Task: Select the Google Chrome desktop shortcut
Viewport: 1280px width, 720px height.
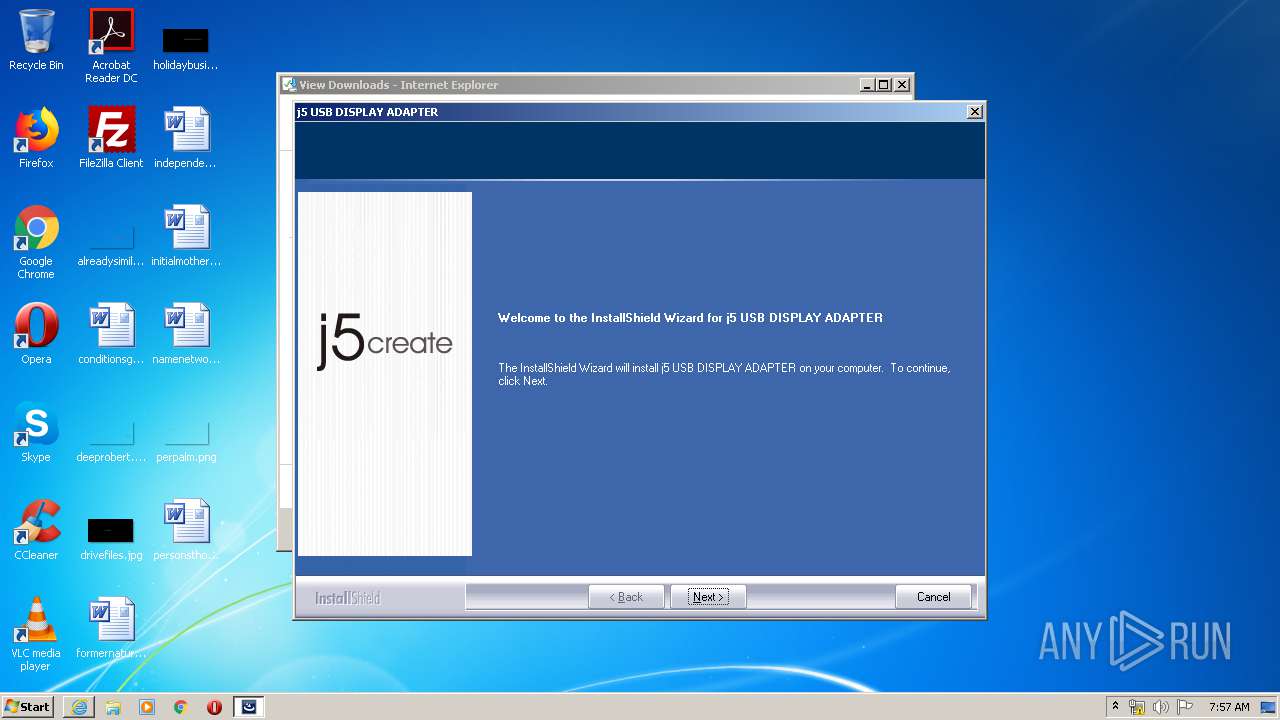Action: pyautogui.click(x=36, y=242)
